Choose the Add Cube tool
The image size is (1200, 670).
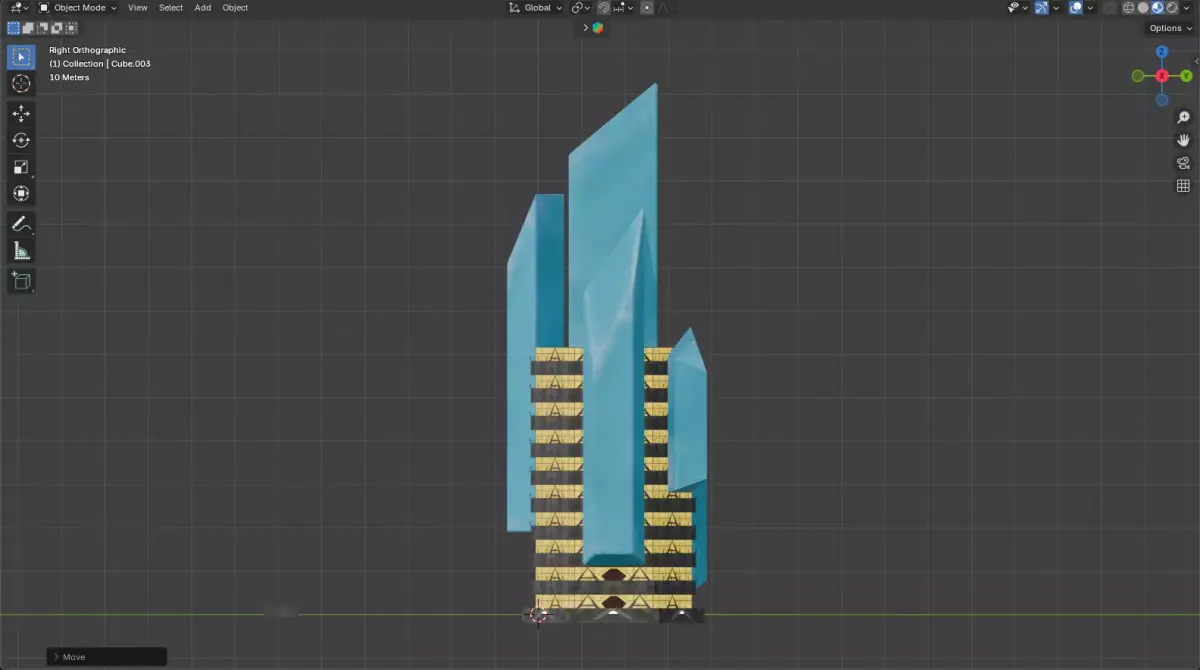(21, 281)
